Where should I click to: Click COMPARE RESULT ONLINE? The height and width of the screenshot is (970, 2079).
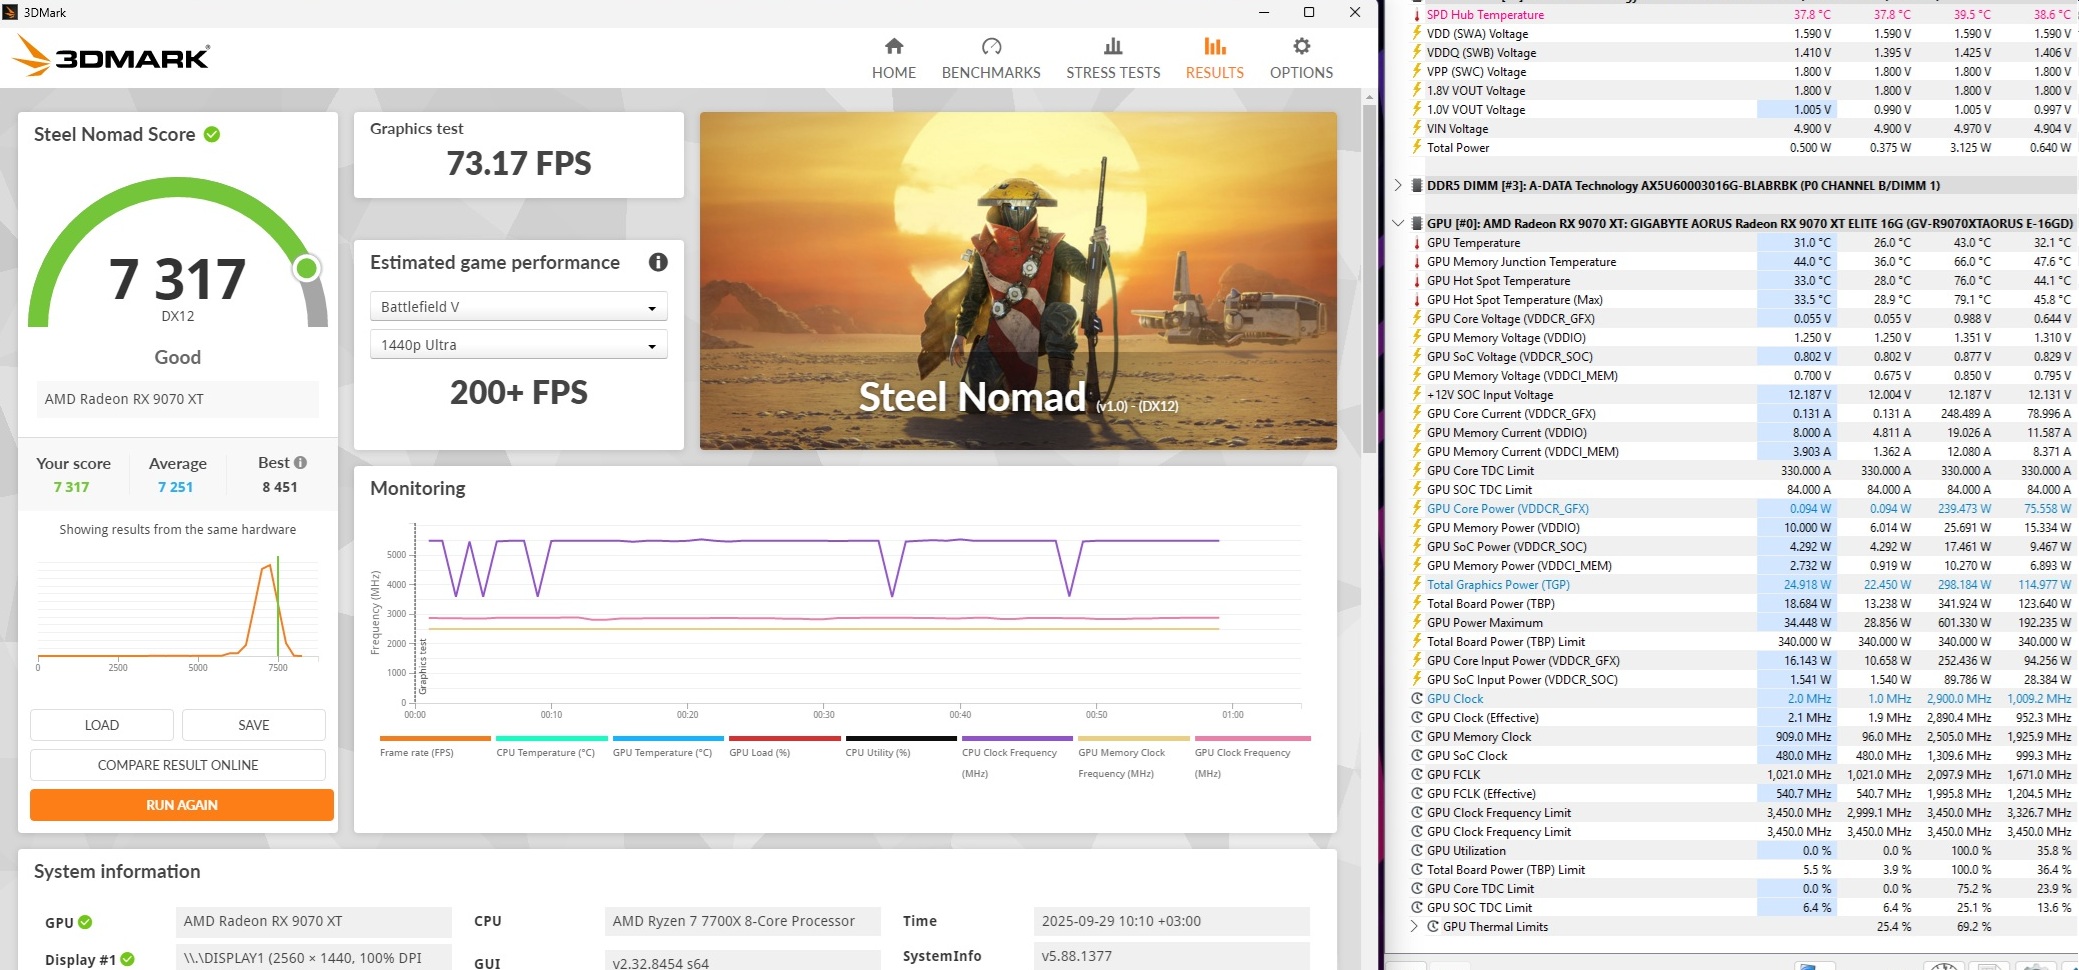[178, 765]
